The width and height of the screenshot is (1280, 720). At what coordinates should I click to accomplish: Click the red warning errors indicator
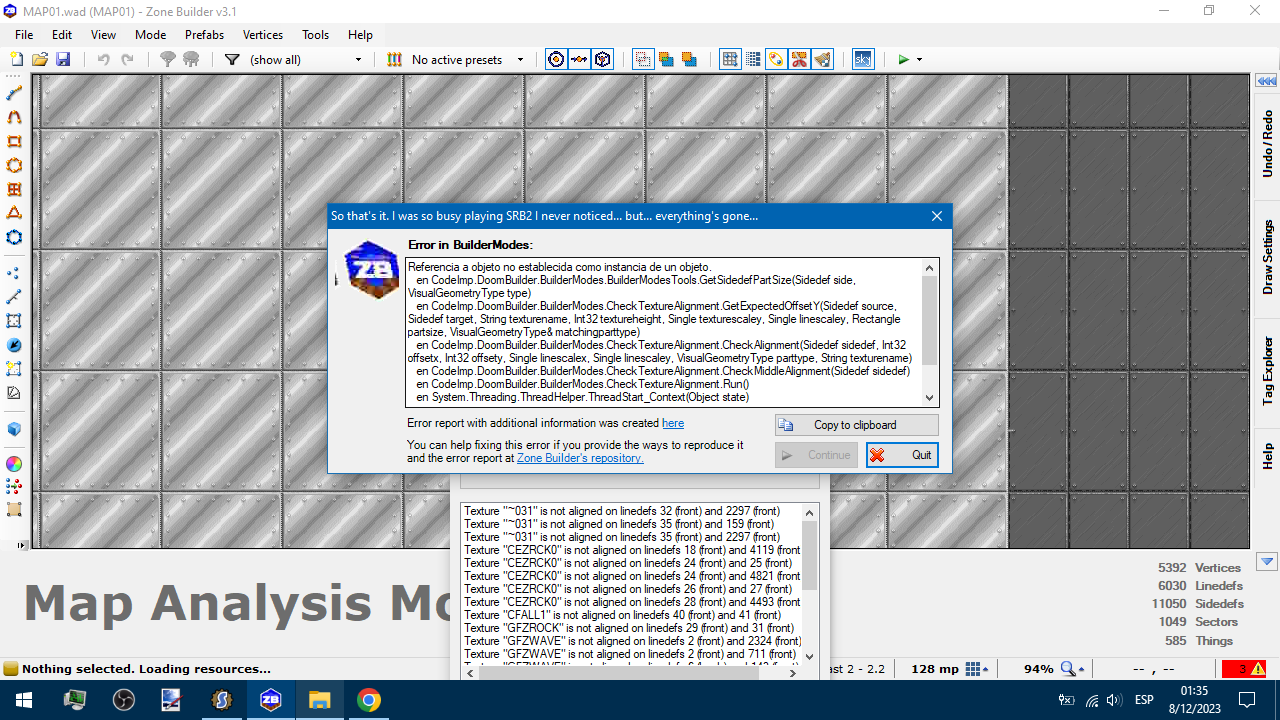(1244, 669)
